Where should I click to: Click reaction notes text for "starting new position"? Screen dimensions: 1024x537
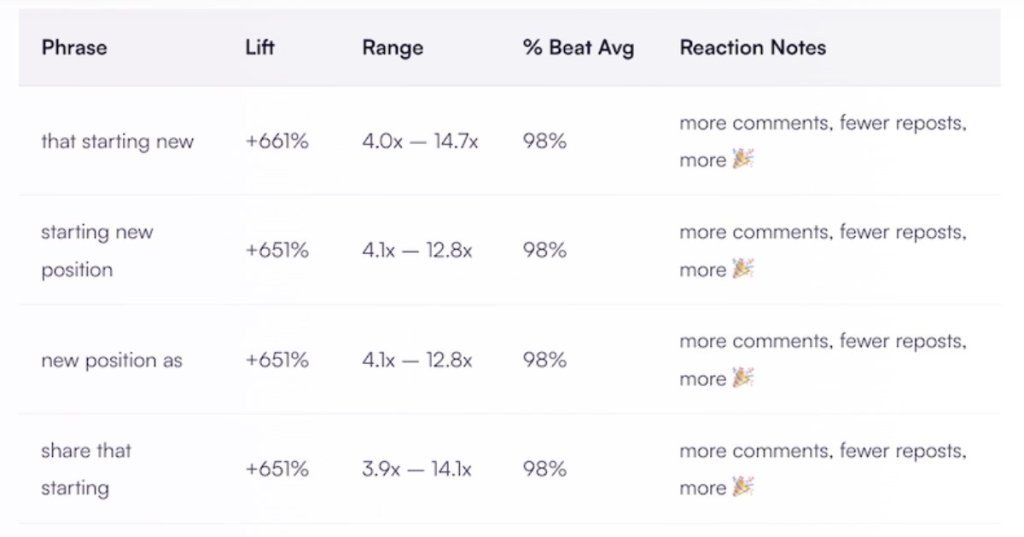point(822,233)
